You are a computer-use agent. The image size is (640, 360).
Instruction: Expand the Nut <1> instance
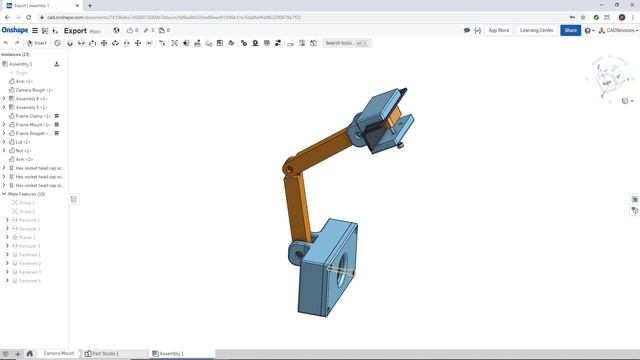point(4,151)
